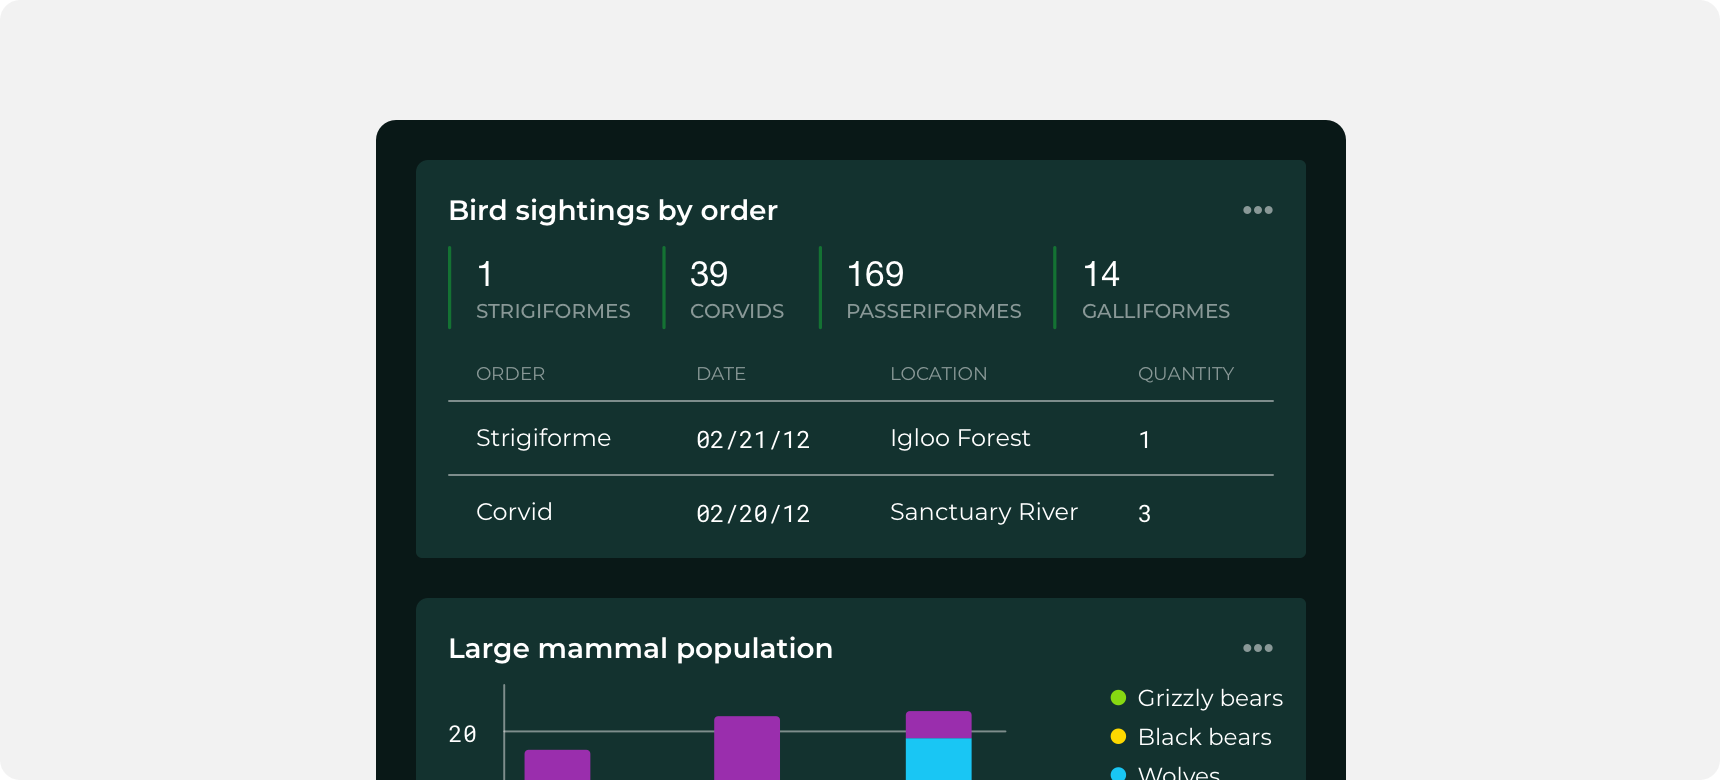Click the ORDER column header
1720x780 pixels.
point(510,373)
